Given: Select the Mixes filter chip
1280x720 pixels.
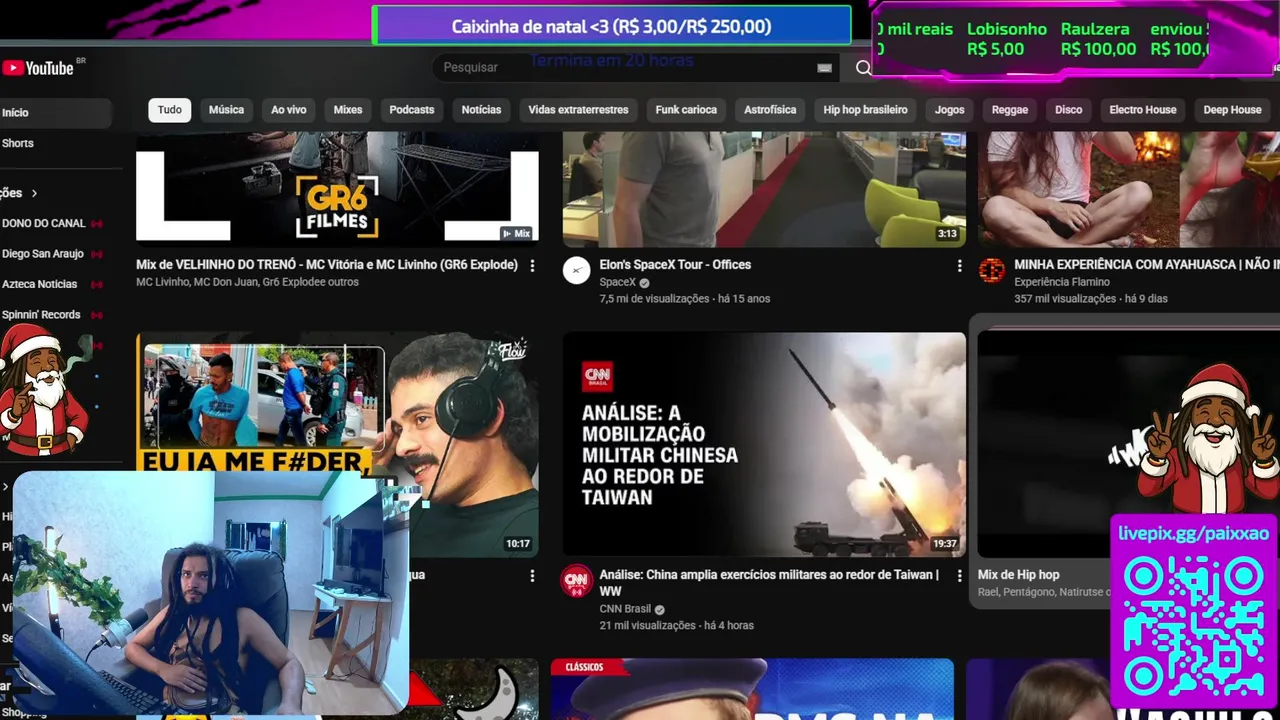Looking at the screenshot, I should 348,110.
